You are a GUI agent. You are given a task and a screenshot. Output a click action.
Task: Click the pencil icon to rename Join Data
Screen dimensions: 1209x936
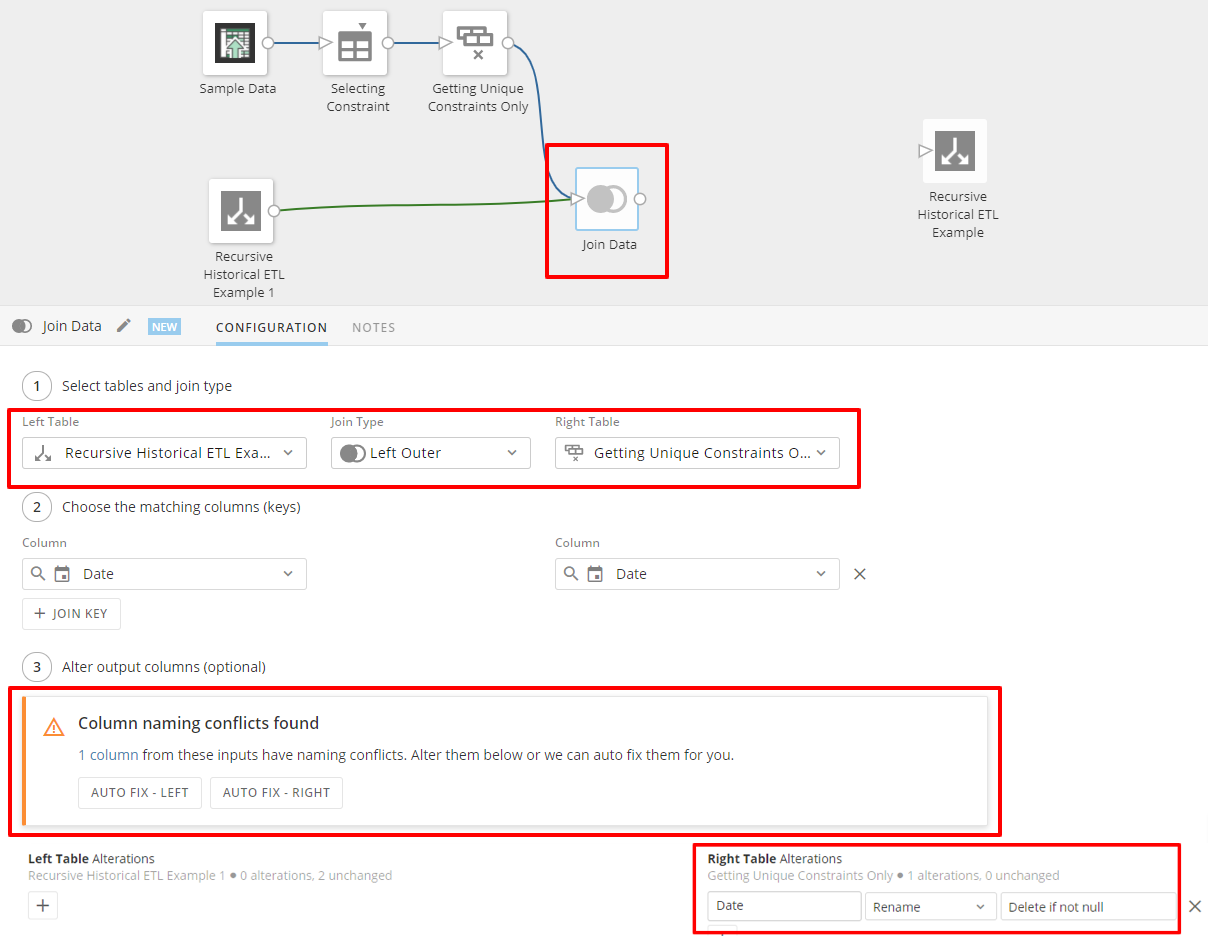pyautogui.click(x=123, y=325)
